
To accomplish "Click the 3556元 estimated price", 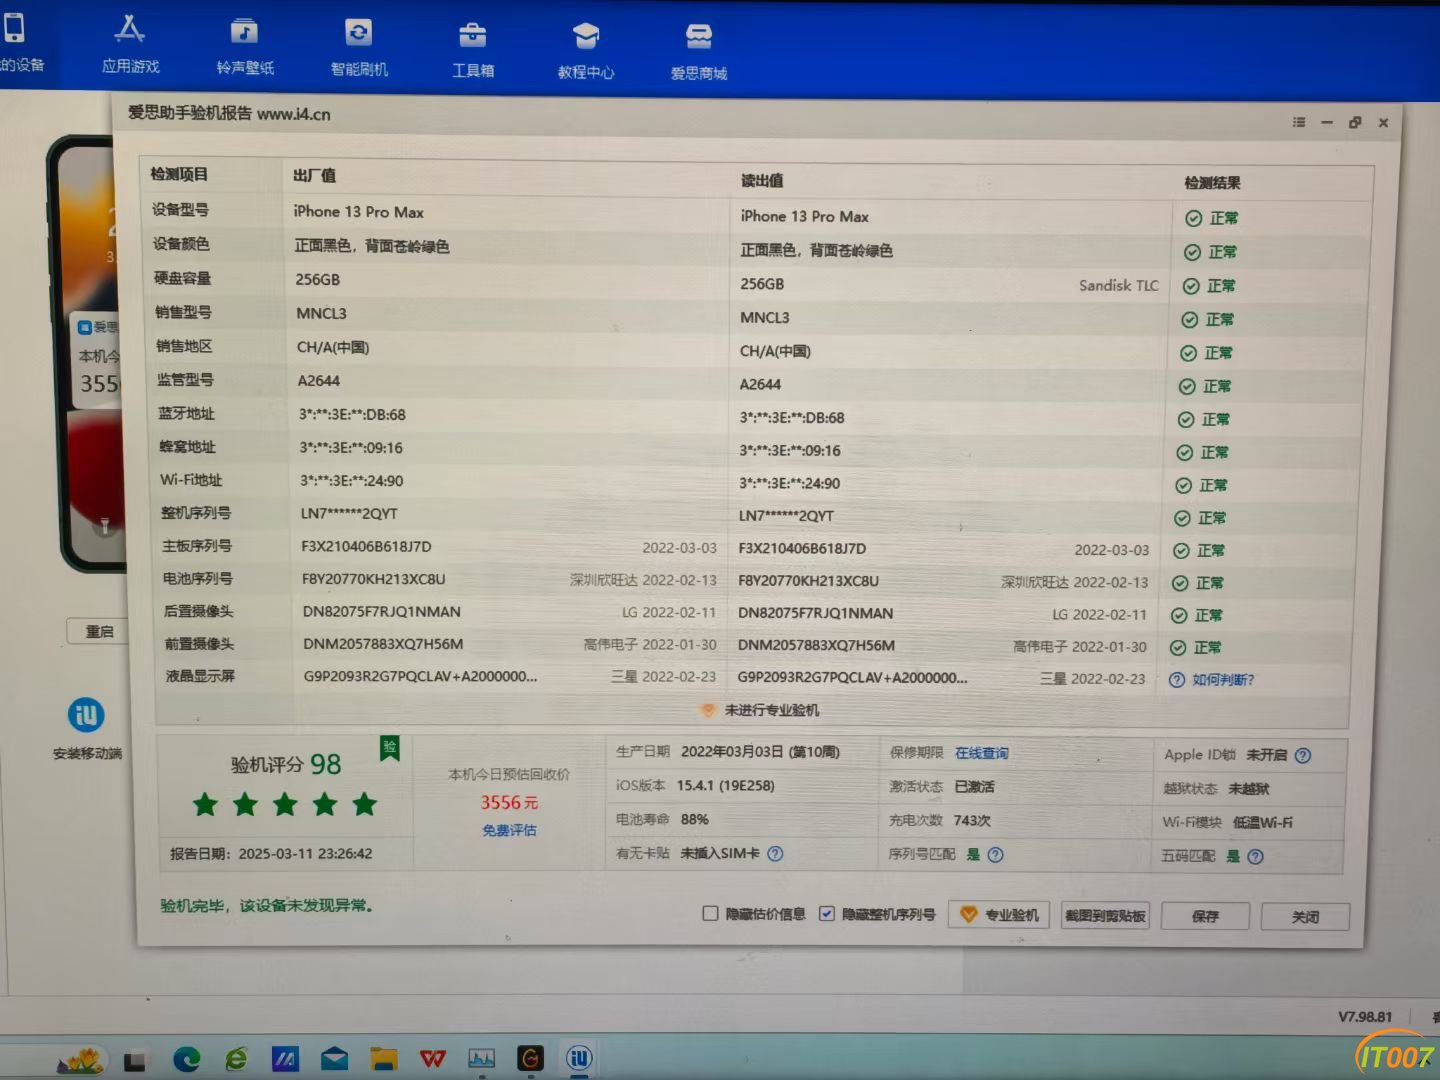I will coord(509,803).
